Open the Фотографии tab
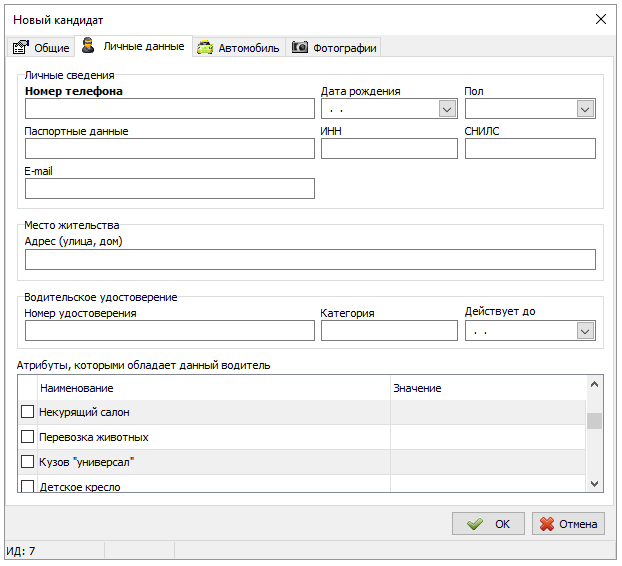622x566 pixels. (333, 48)
